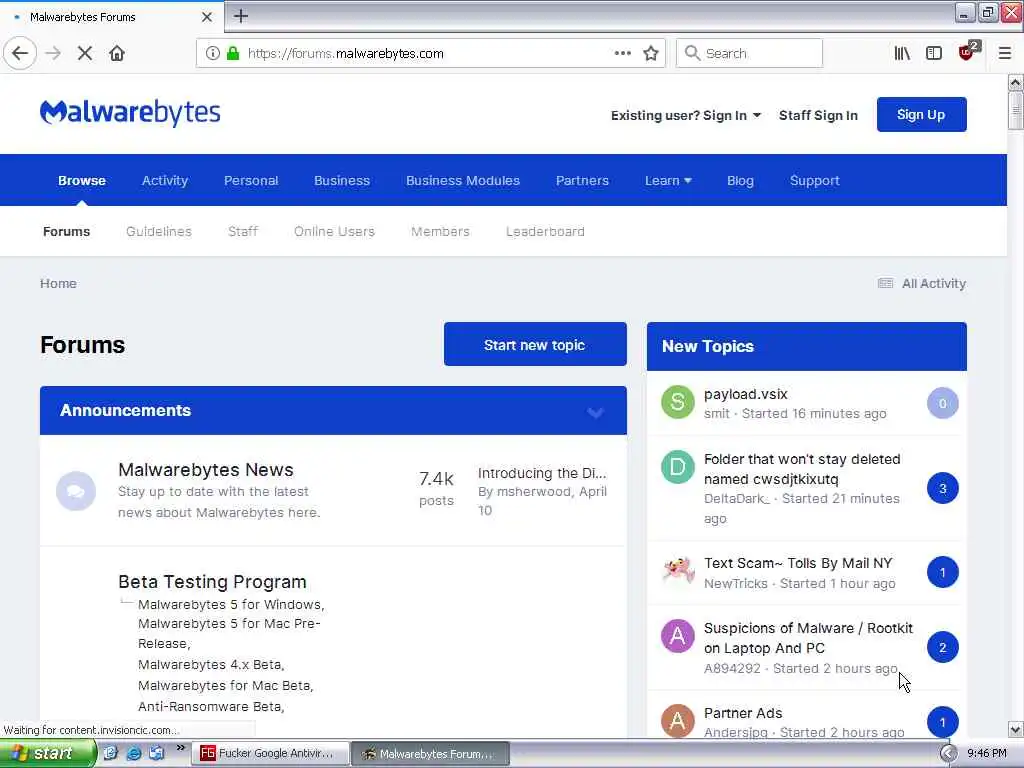Open Text Scam~ Tolls By Mail NY topic
This screenshot has width=1024, height=768.
coord(798,564)
